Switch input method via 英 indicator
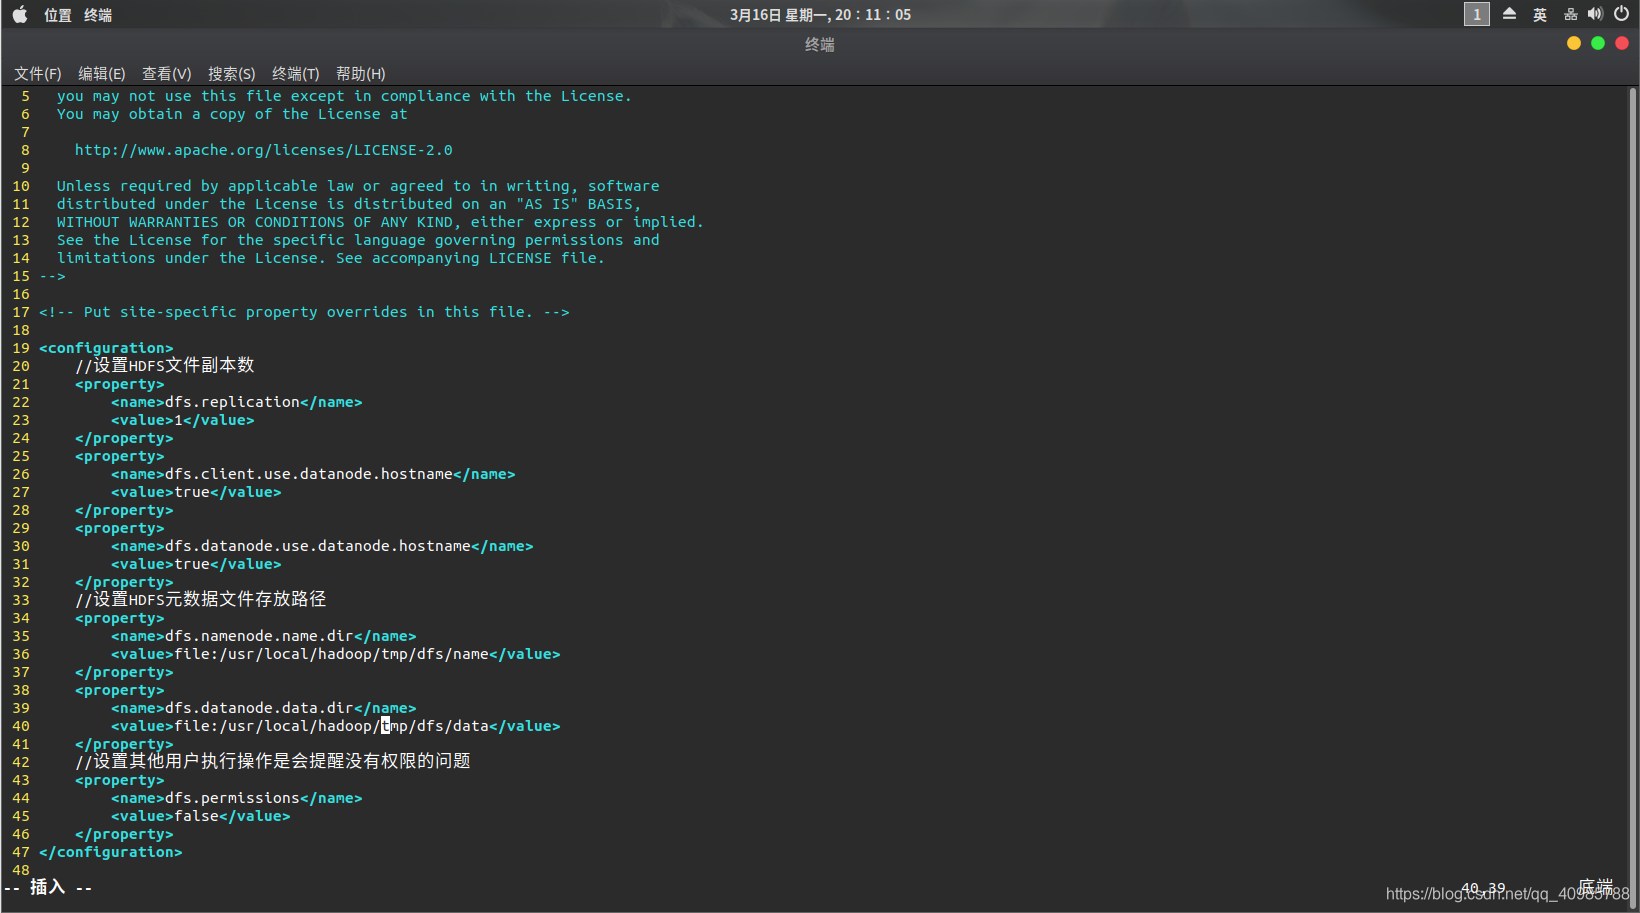This screenshot has width=1640, height=913. (x=1540, y=15)
